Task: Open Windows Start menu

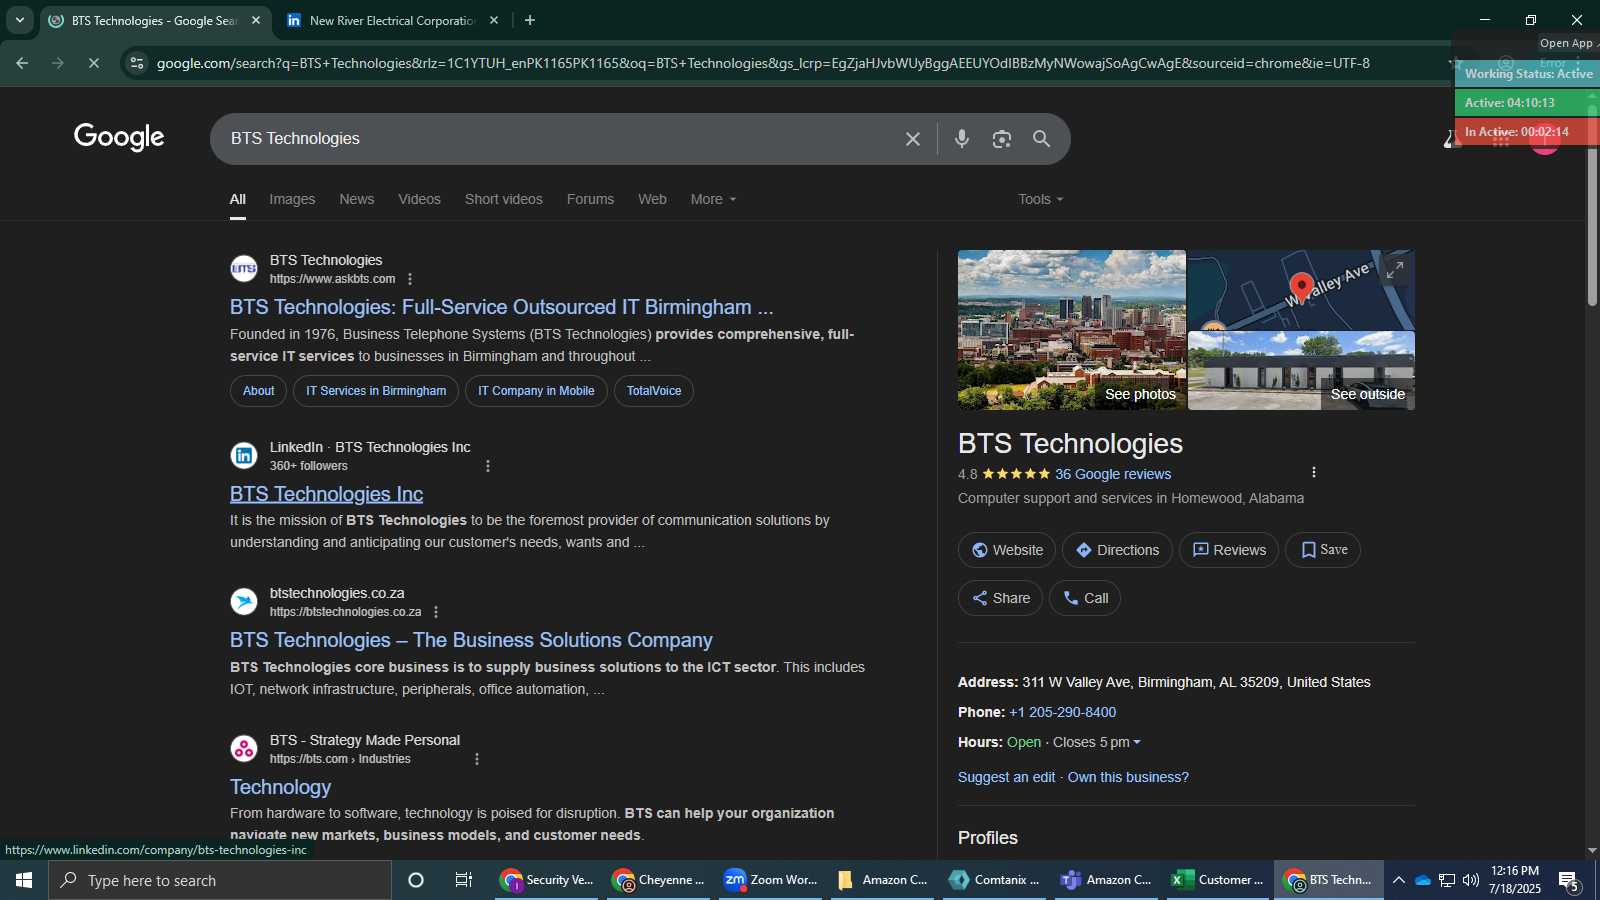Action: point(24,880)
